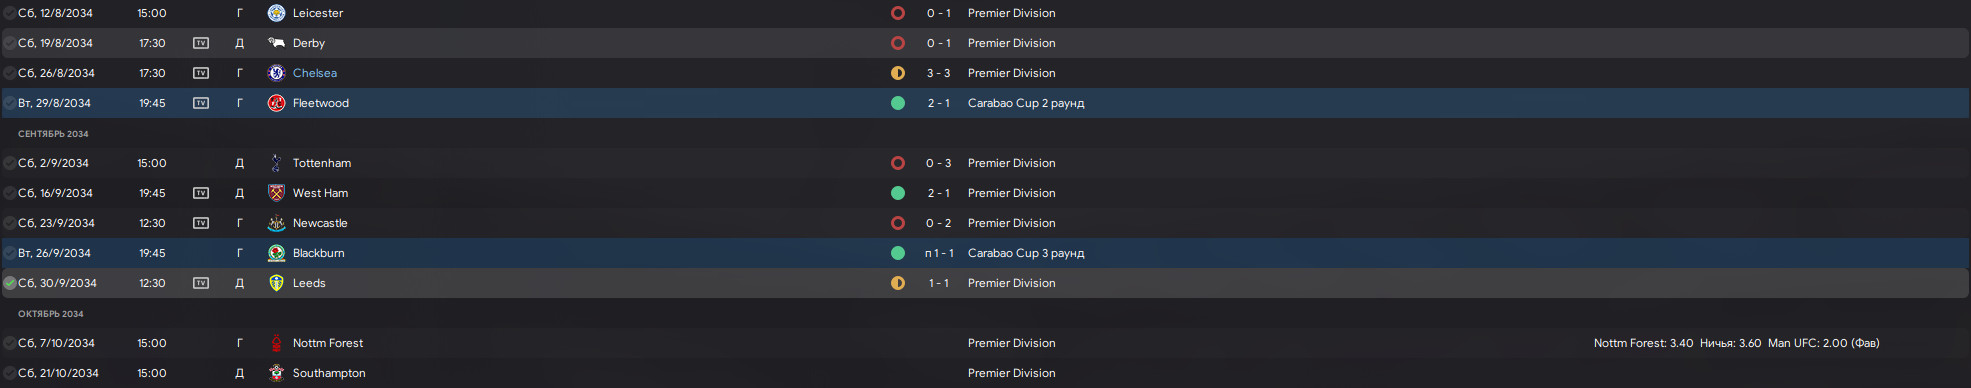Select the Tottenham 0-3 score result

pos(939,163)
